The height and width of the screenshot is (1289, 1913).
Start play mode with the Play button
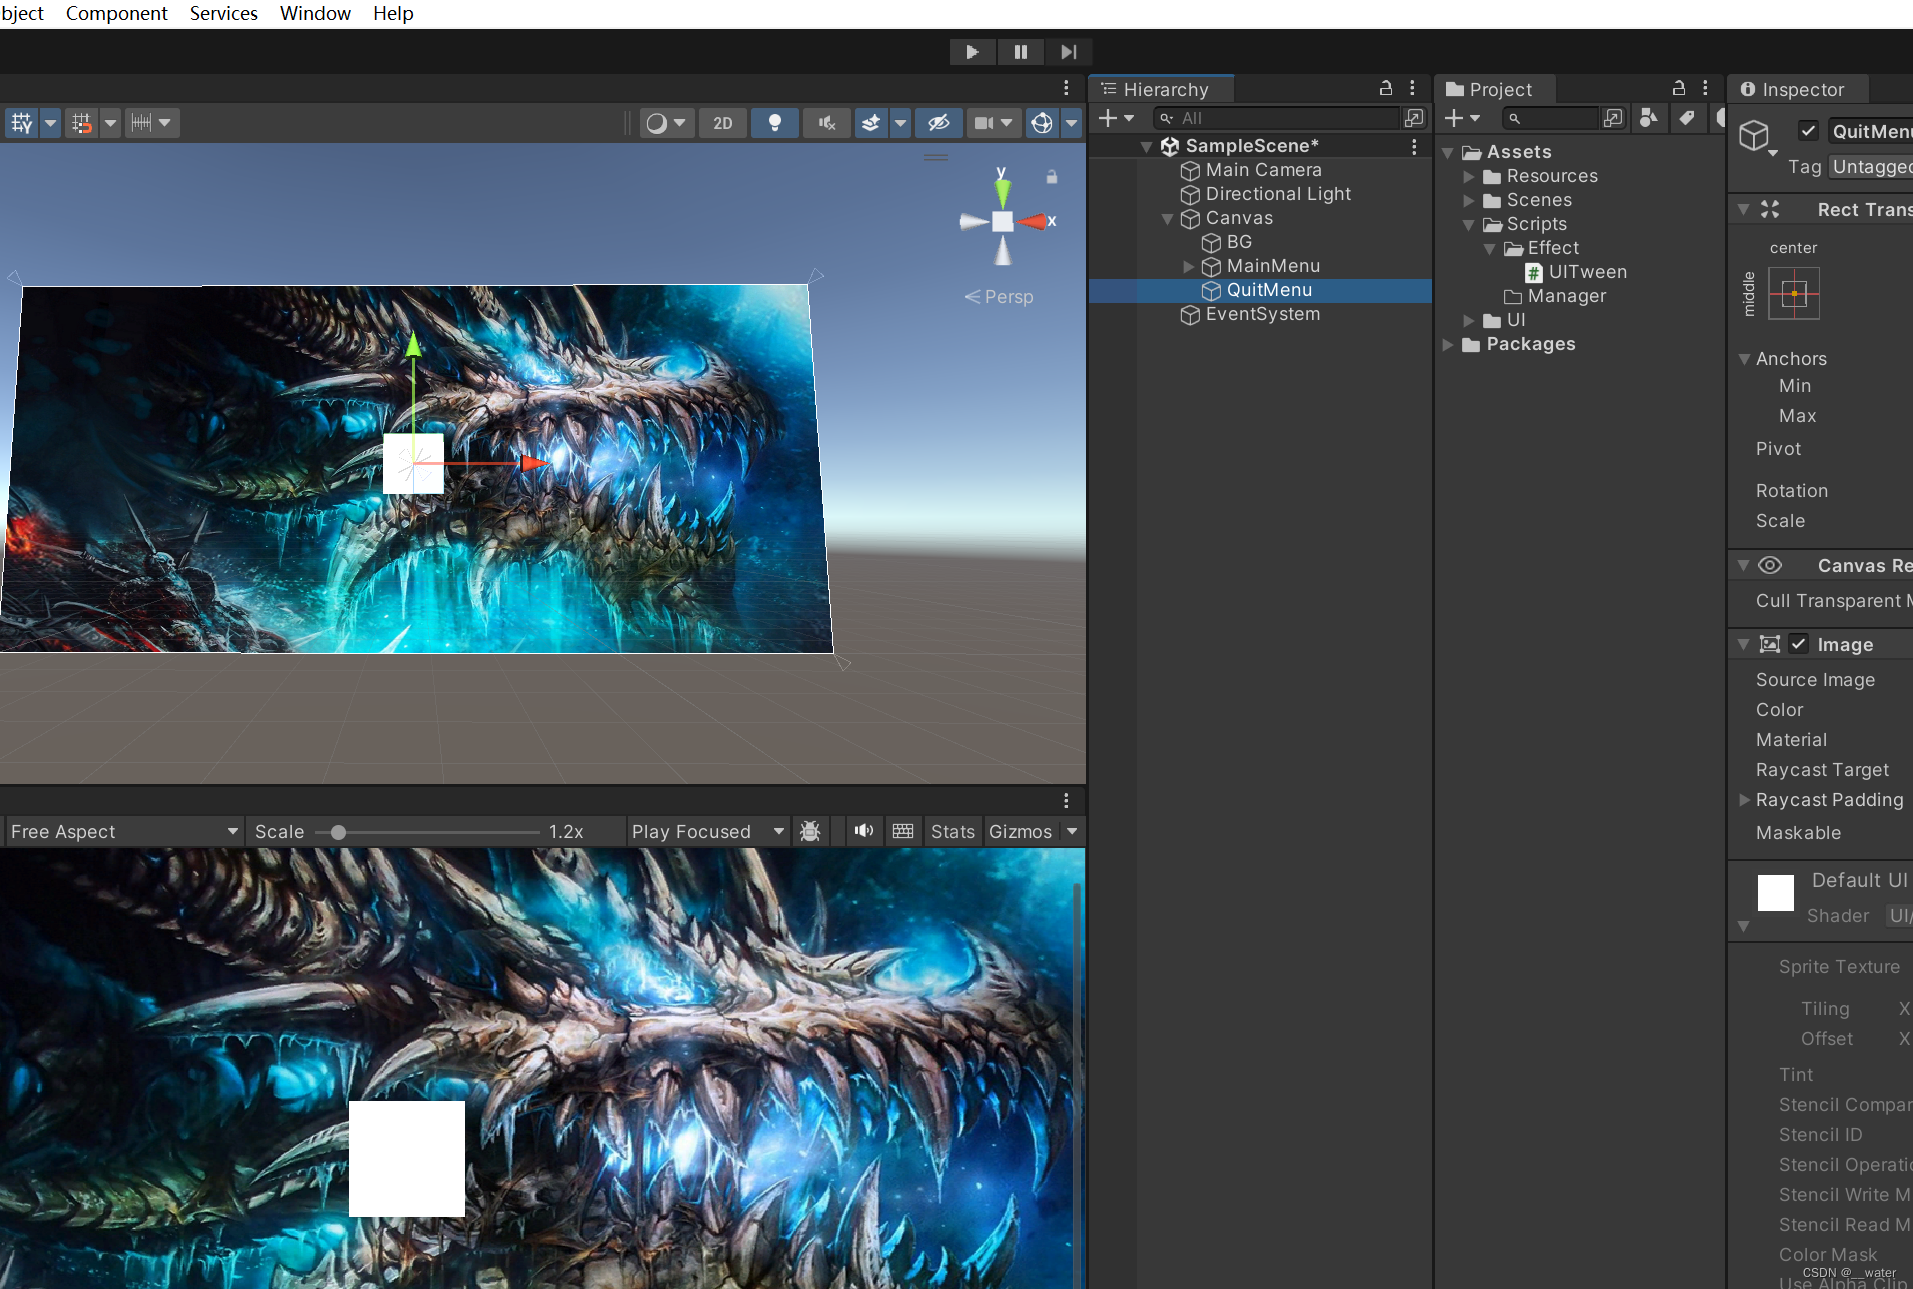972,52
